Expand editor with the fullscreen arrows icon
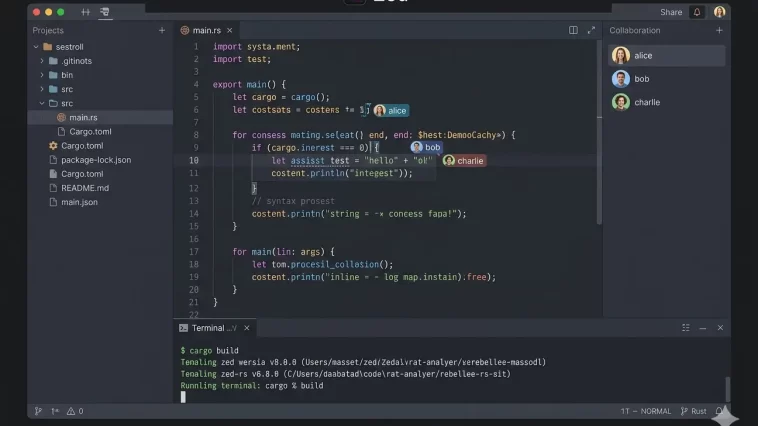758x426 pixels. (591, 30)
